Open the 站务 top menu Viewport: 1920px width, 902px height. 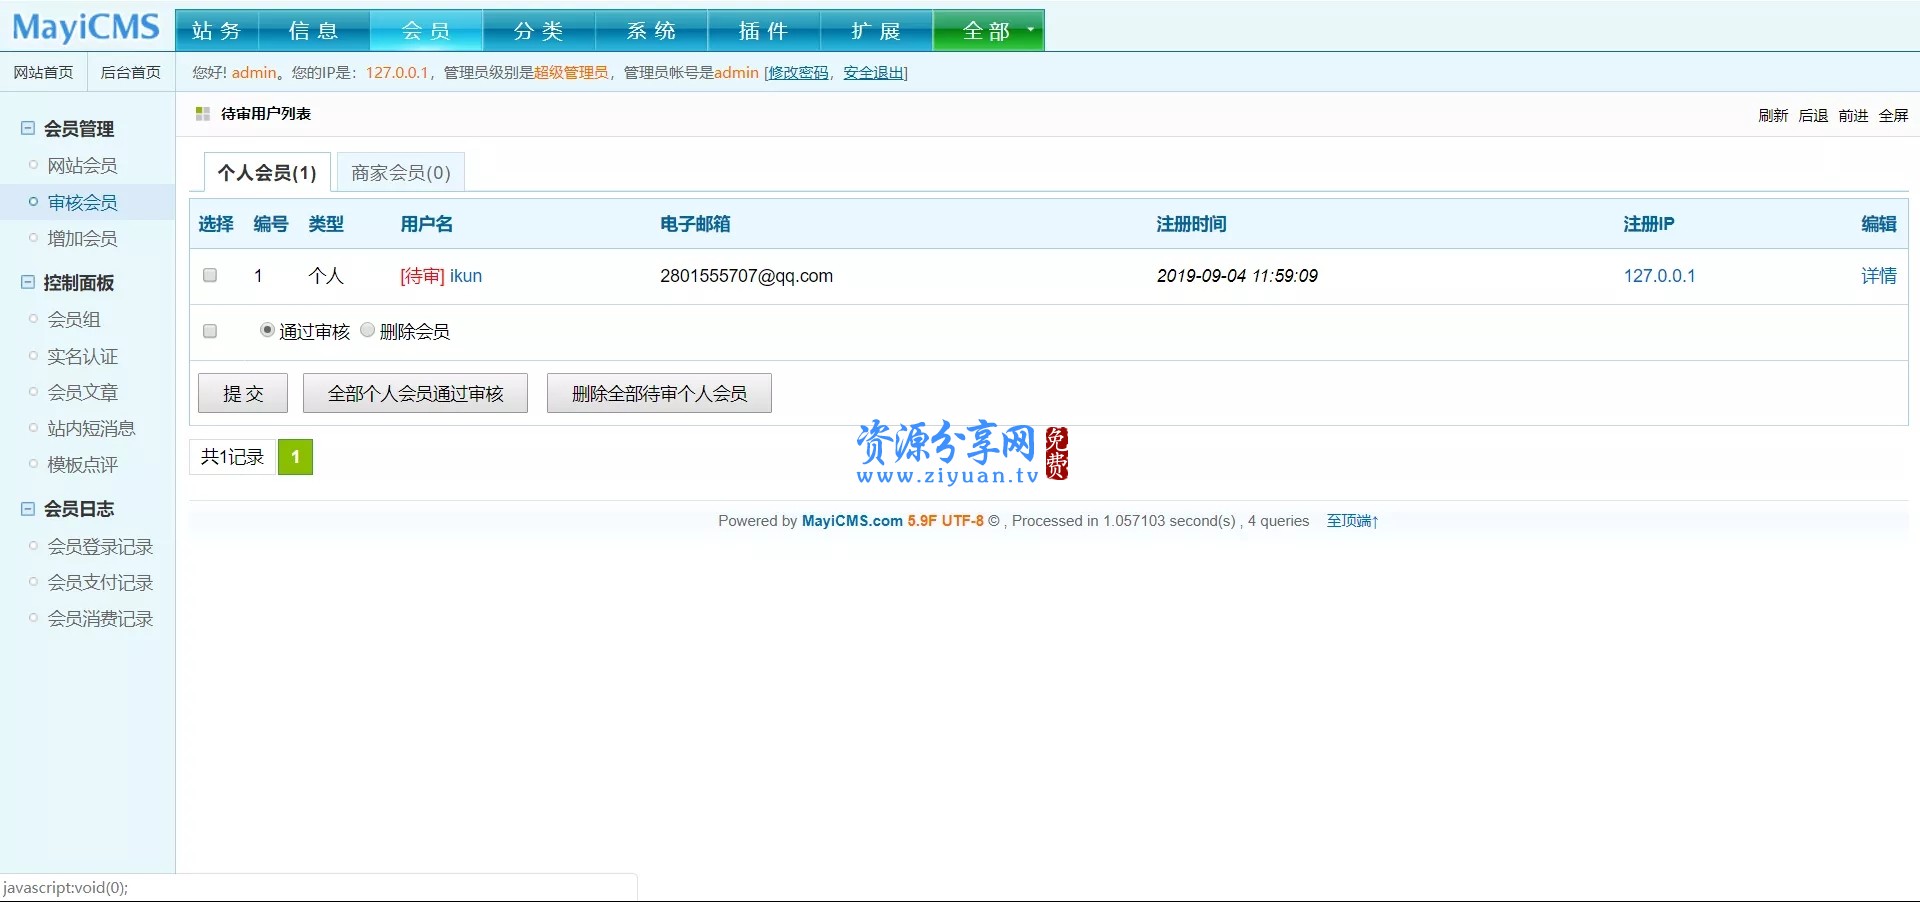[217, 31]
